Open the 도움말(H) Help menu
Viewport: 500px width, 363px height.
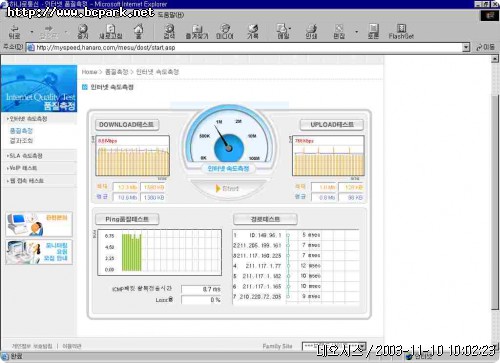coord(171,15)
